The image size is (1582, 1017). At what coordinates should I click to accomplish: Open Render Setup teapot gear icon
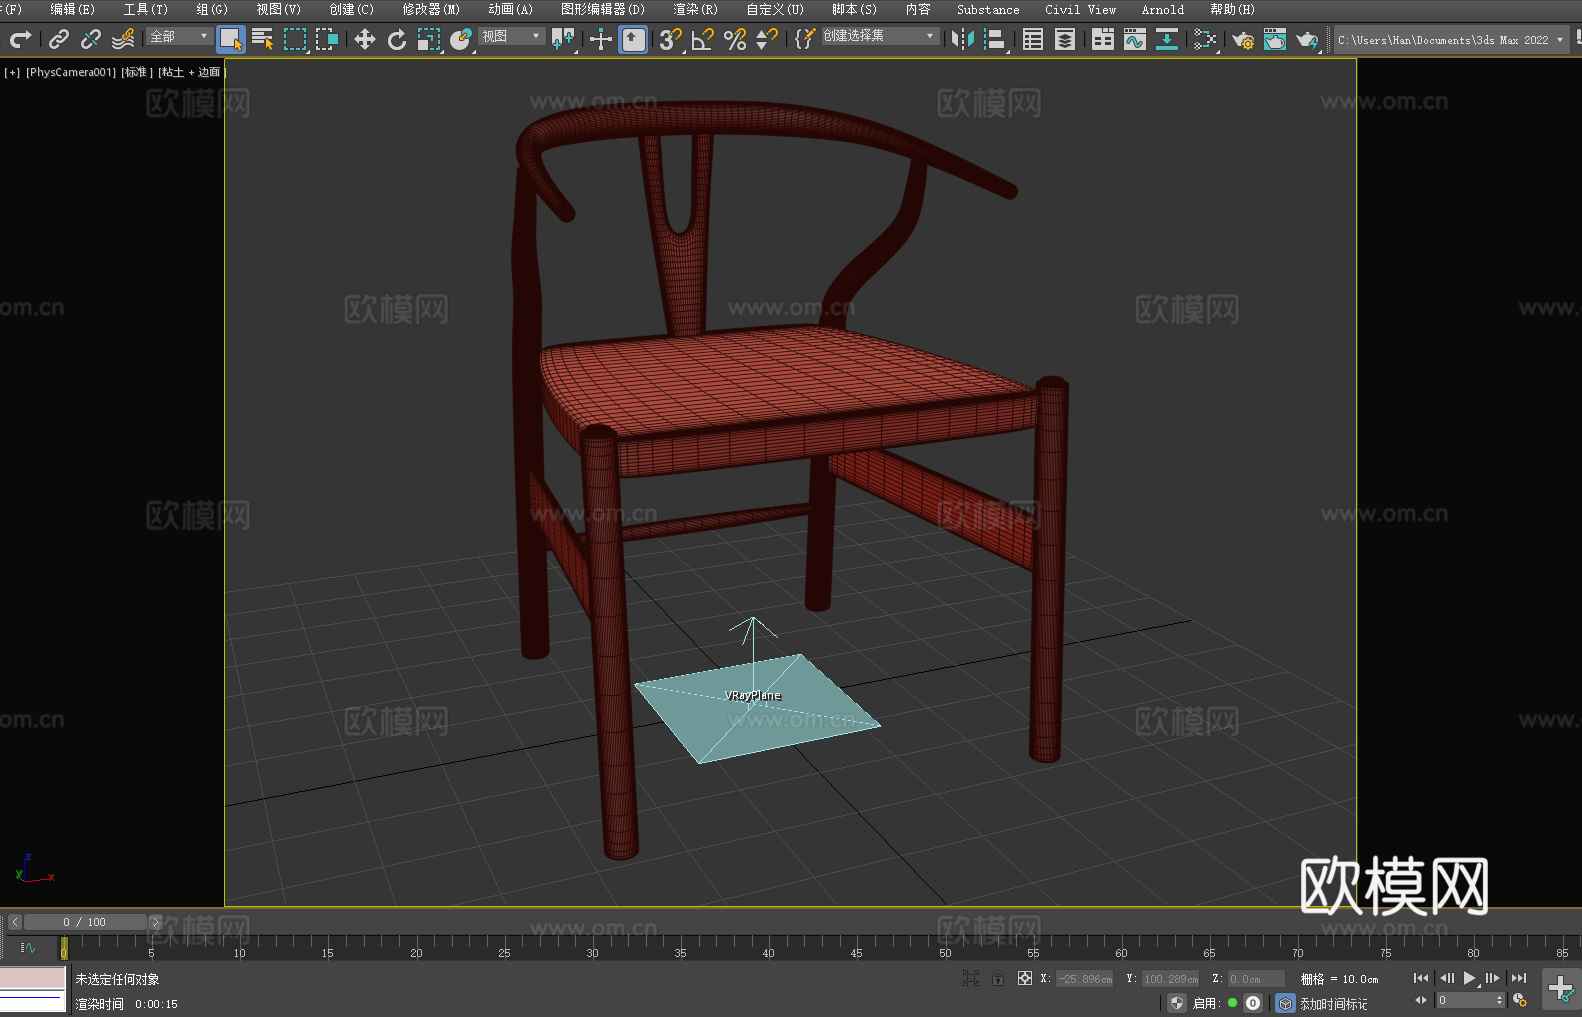[1243, 39]
